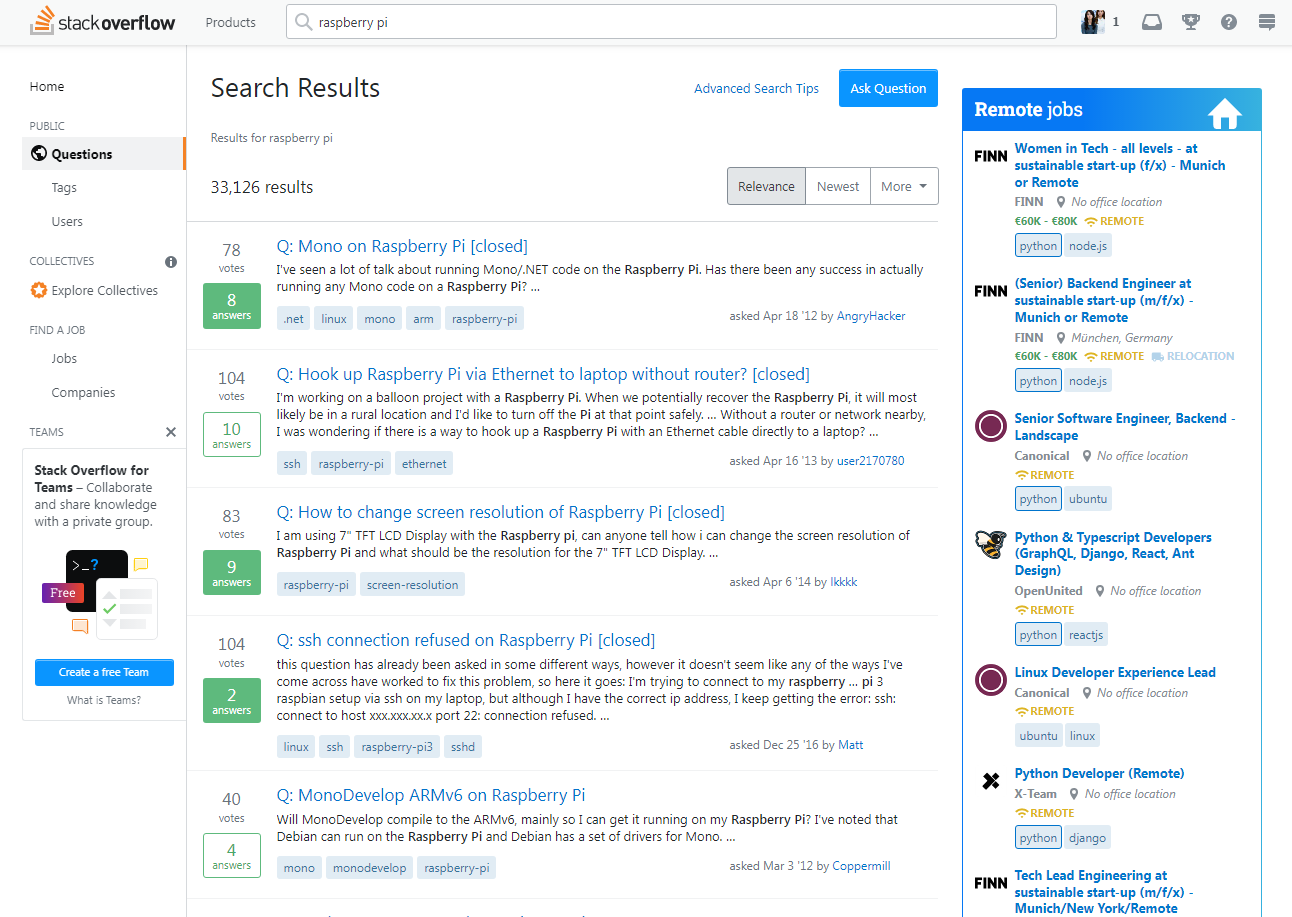This screenshot has width=1292, height=917.
Task: Click the X-Team logo
Action: click(x=991, y=781)
